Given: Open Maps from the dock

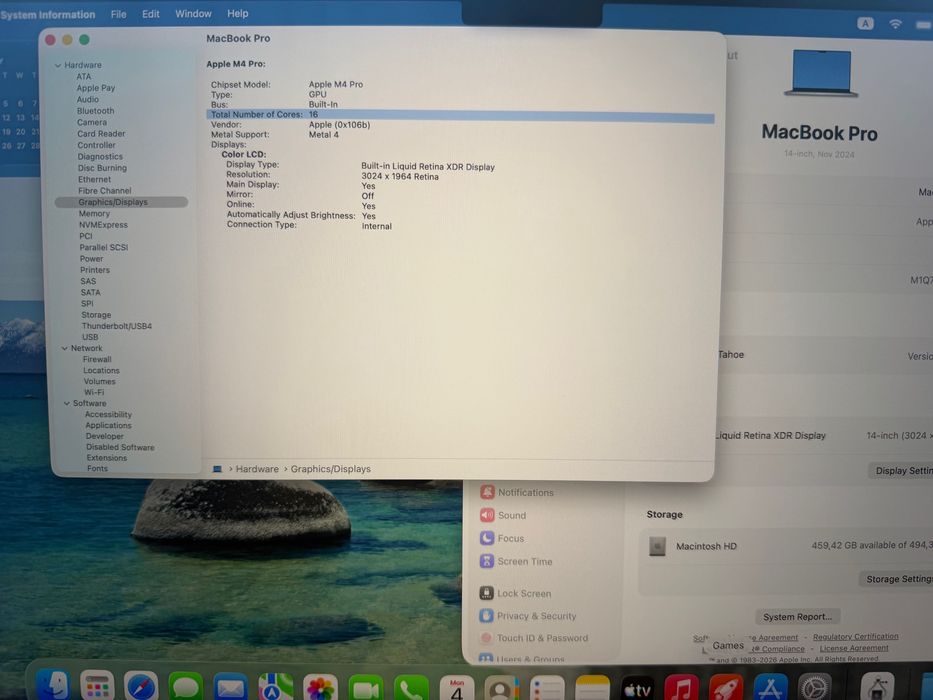Looking at the screenshot, I should point(275,688).
